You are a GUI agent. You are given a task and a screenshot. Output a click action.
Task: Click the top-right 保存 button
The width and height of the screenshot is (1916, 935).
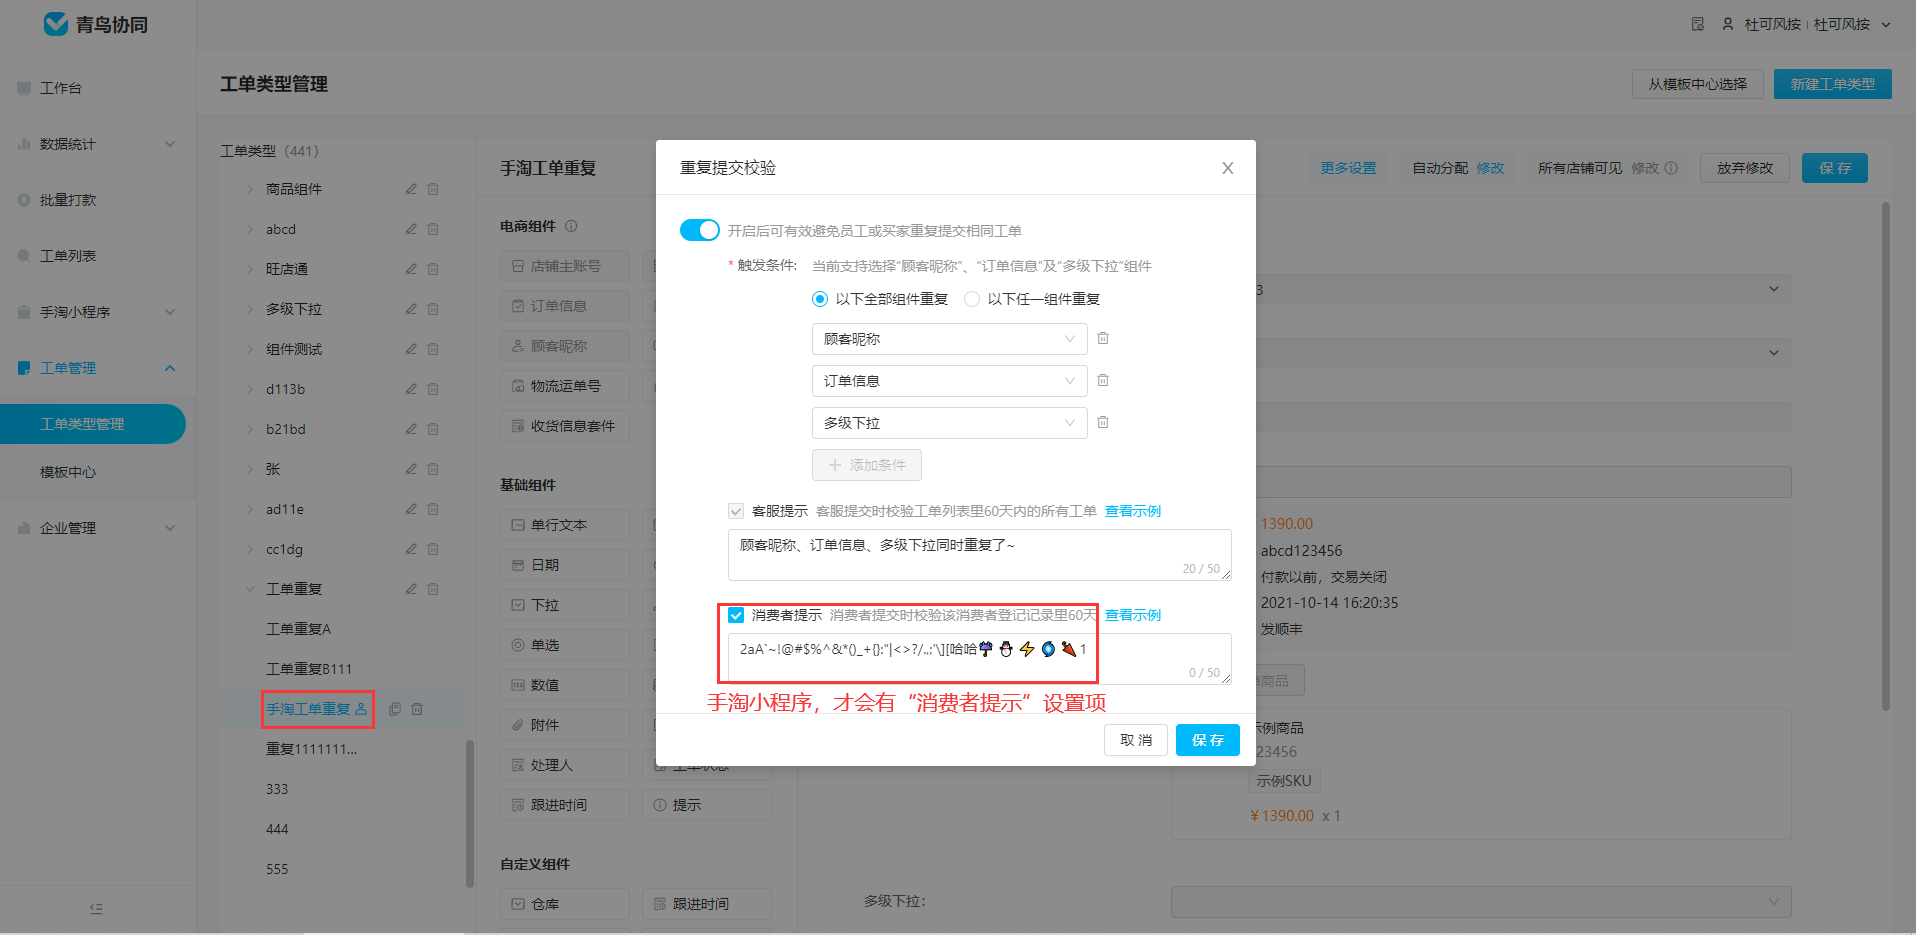point(1835,168)
